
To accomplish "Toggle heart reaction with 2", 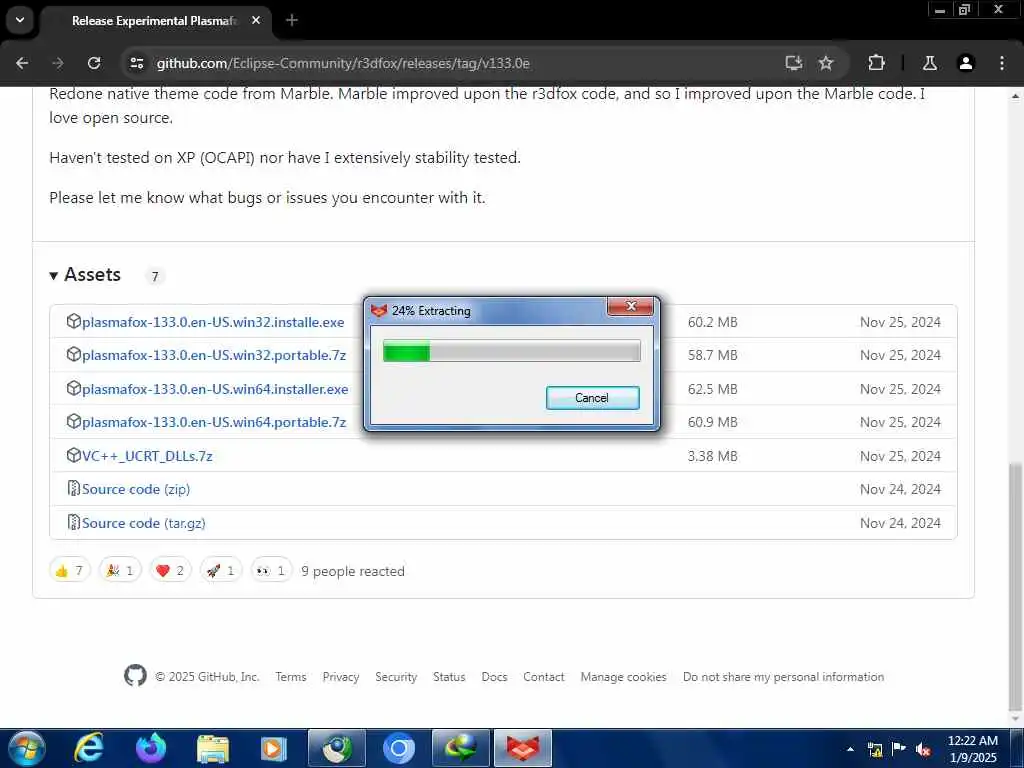I will tap(170, 571).
